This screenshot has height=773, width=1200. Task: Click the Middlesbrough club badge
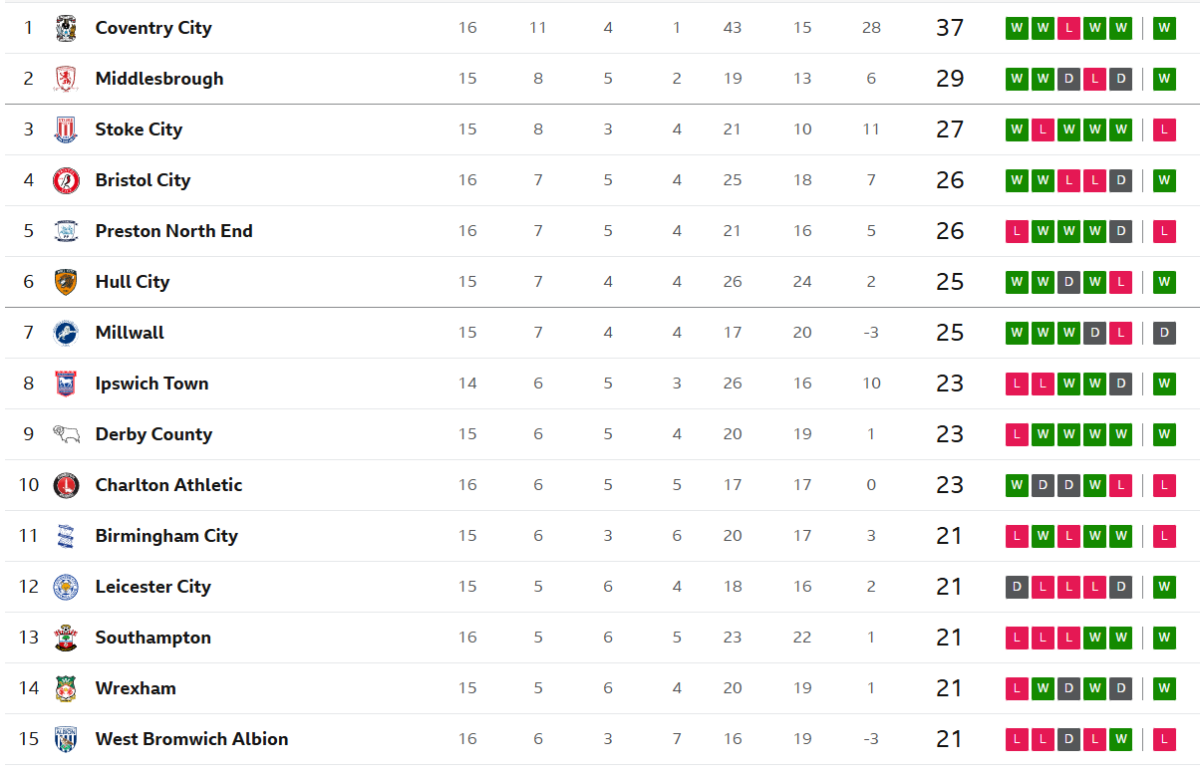point(66,79)
